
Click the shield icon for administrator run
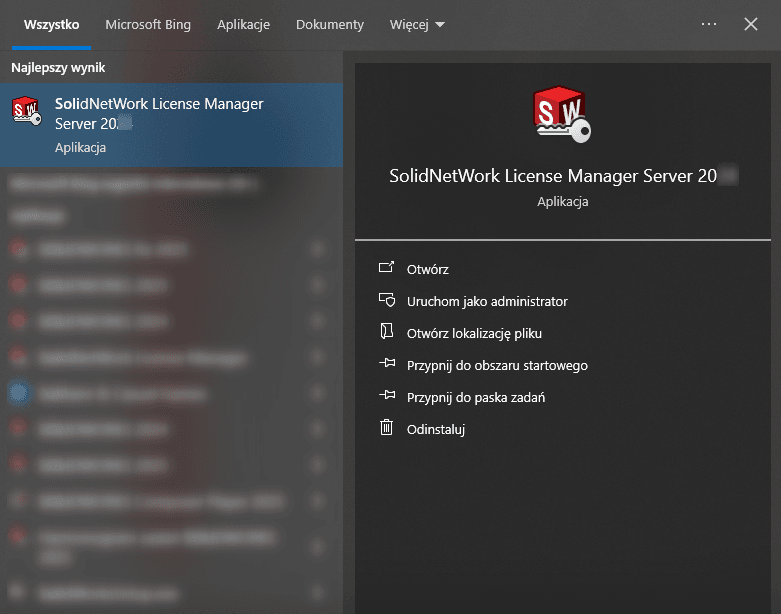click(387, 300)
